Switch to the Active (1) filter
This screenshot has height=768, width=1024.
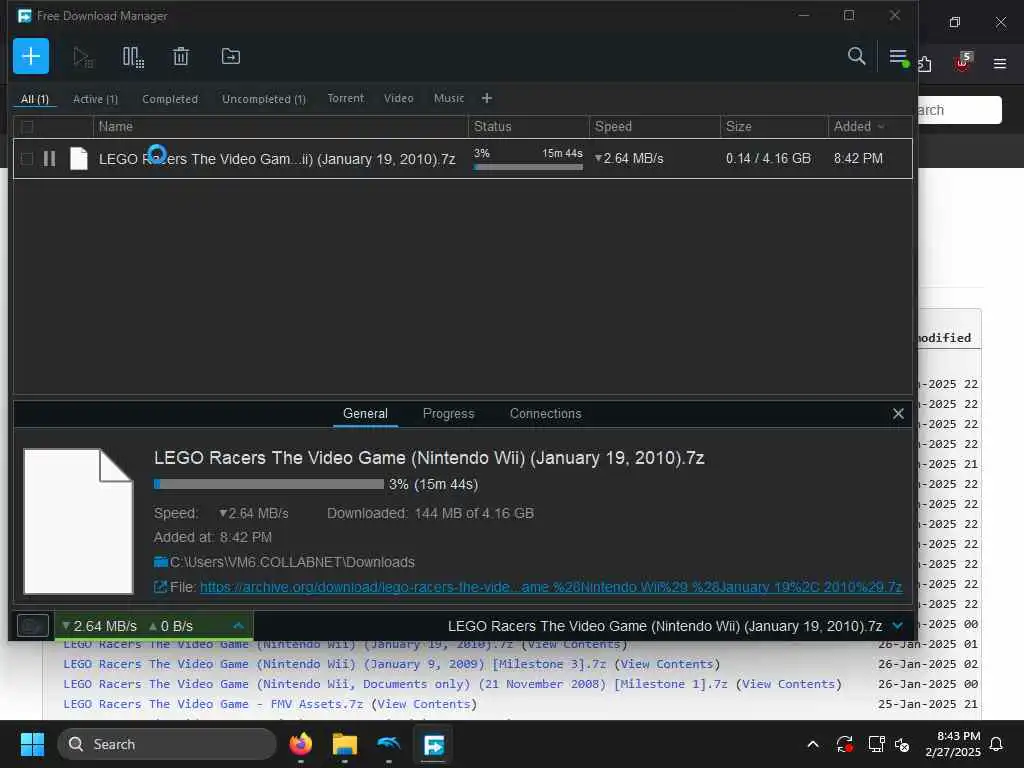point(95,99)
